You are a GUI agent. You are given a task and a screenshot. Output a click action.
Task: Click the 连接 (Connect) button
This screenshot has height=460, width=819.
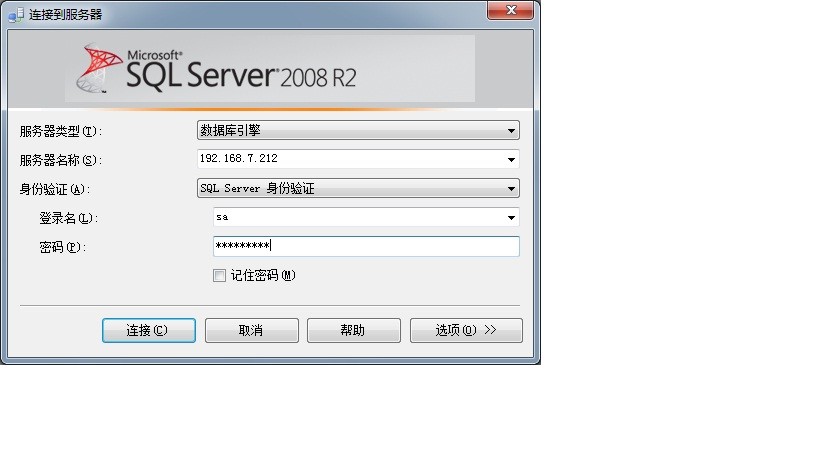(x=149, y=331)
